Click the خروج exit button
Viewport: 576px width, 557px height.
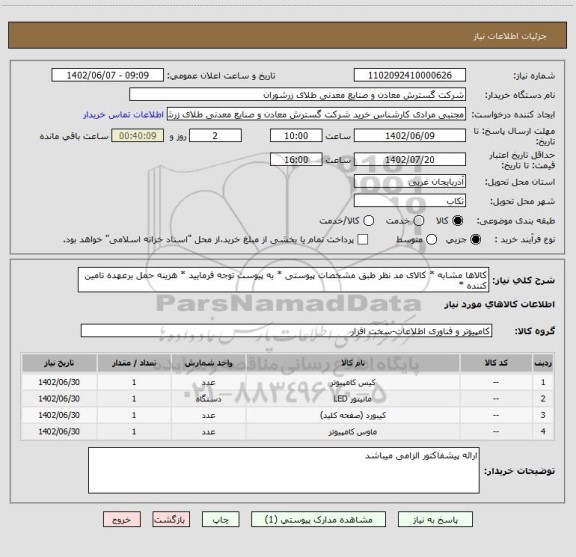click(122, 520)
